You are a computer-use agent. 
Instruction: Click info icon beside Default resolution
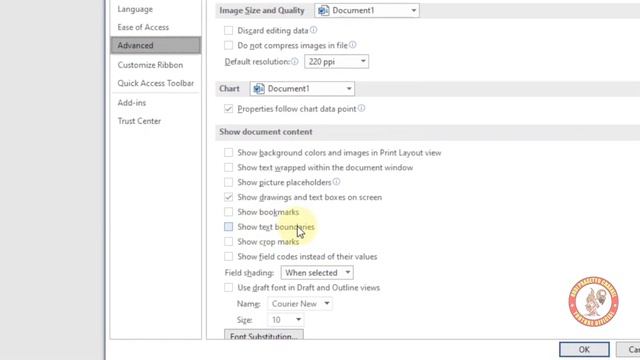point(295,61)
